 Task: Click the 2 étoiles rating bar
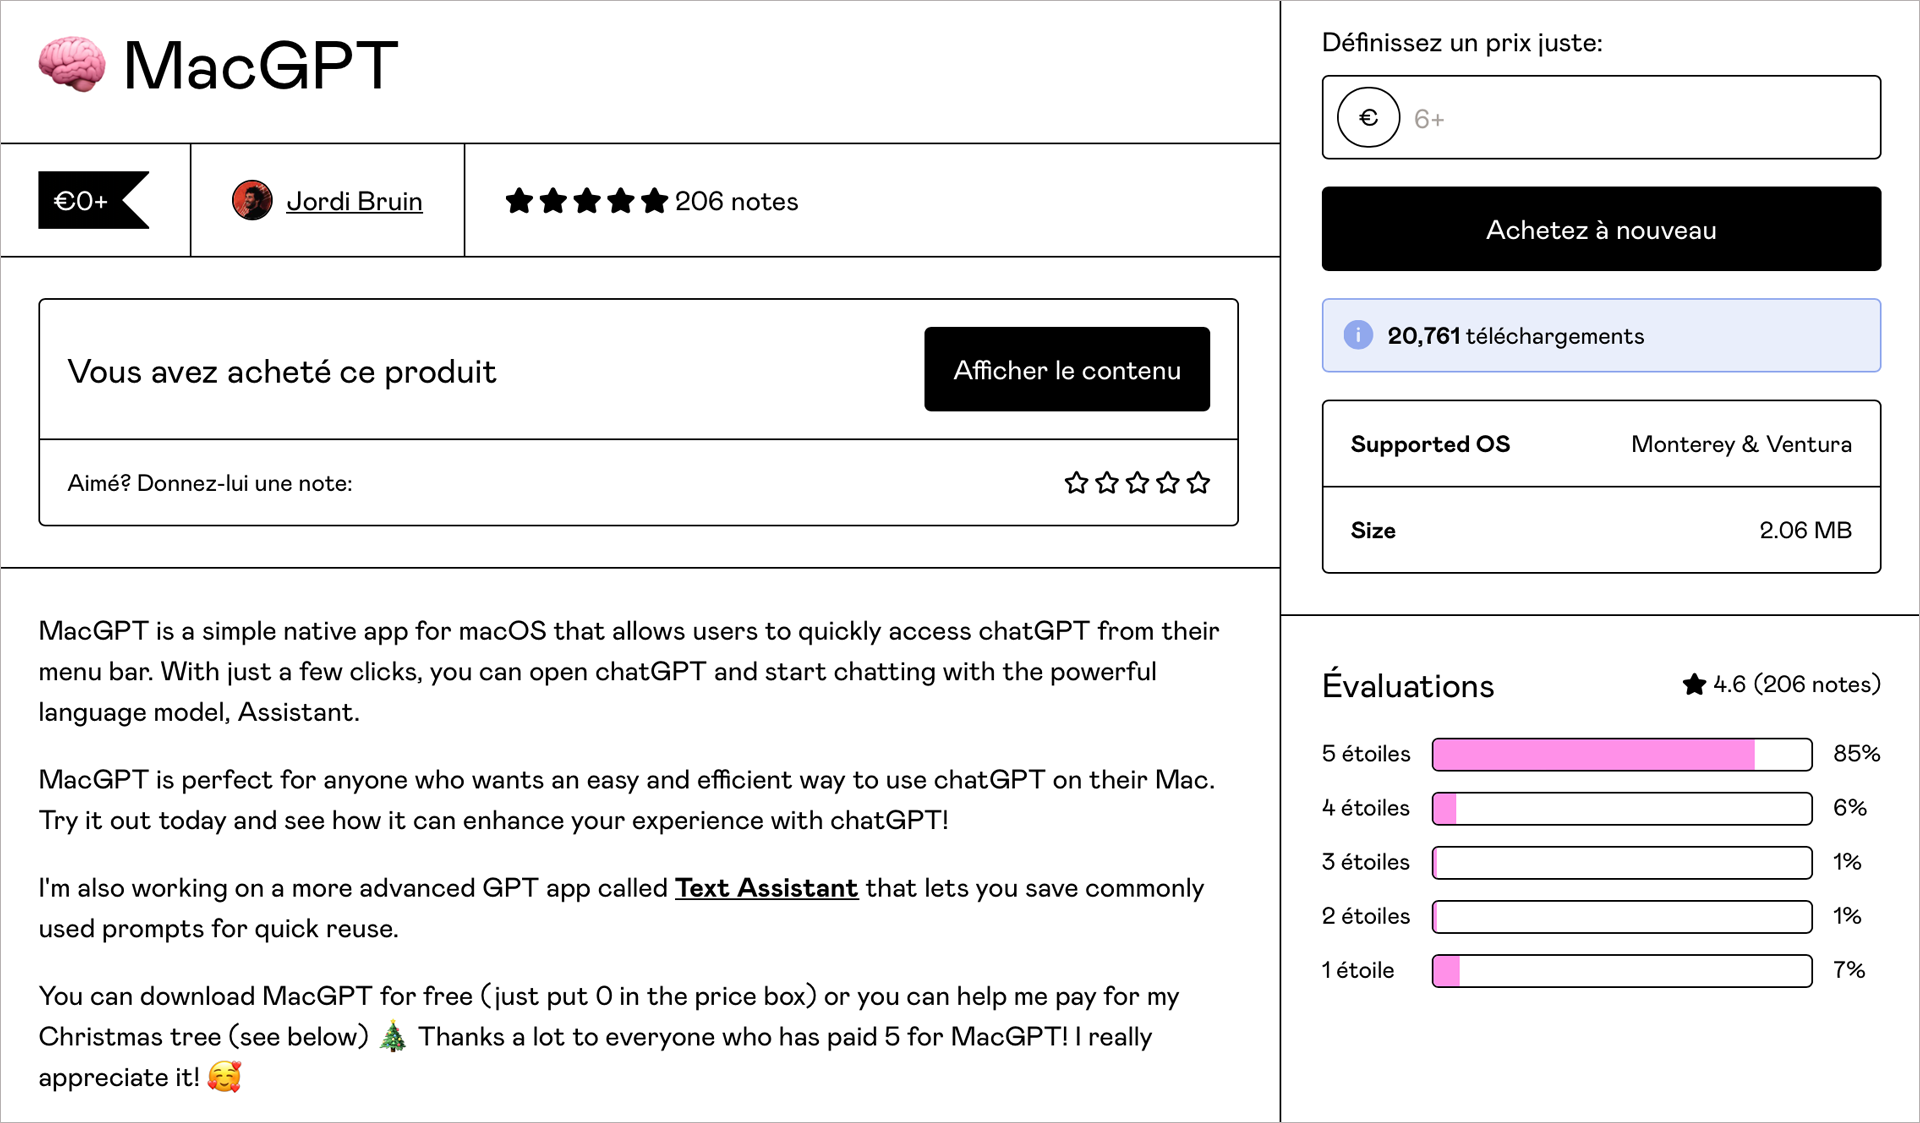[1622, 916]
